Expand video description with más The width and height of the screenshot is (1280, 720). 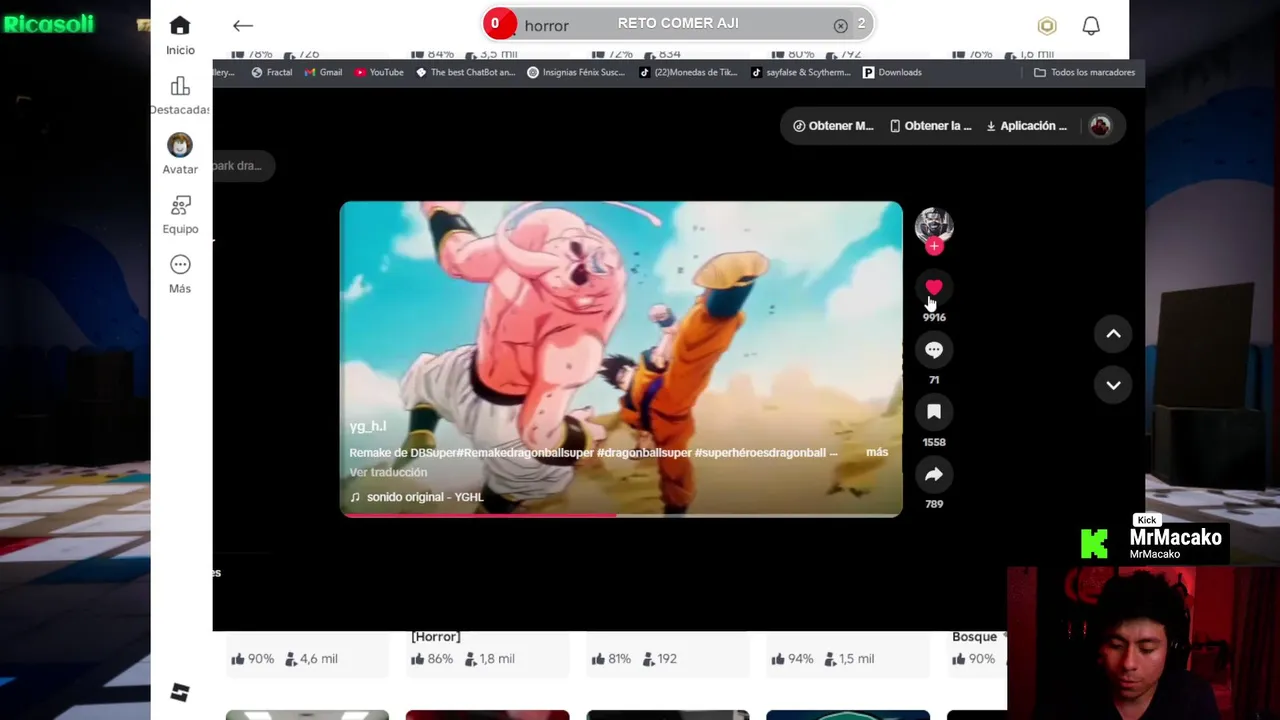pyautogui.click(x=877, y=452)
